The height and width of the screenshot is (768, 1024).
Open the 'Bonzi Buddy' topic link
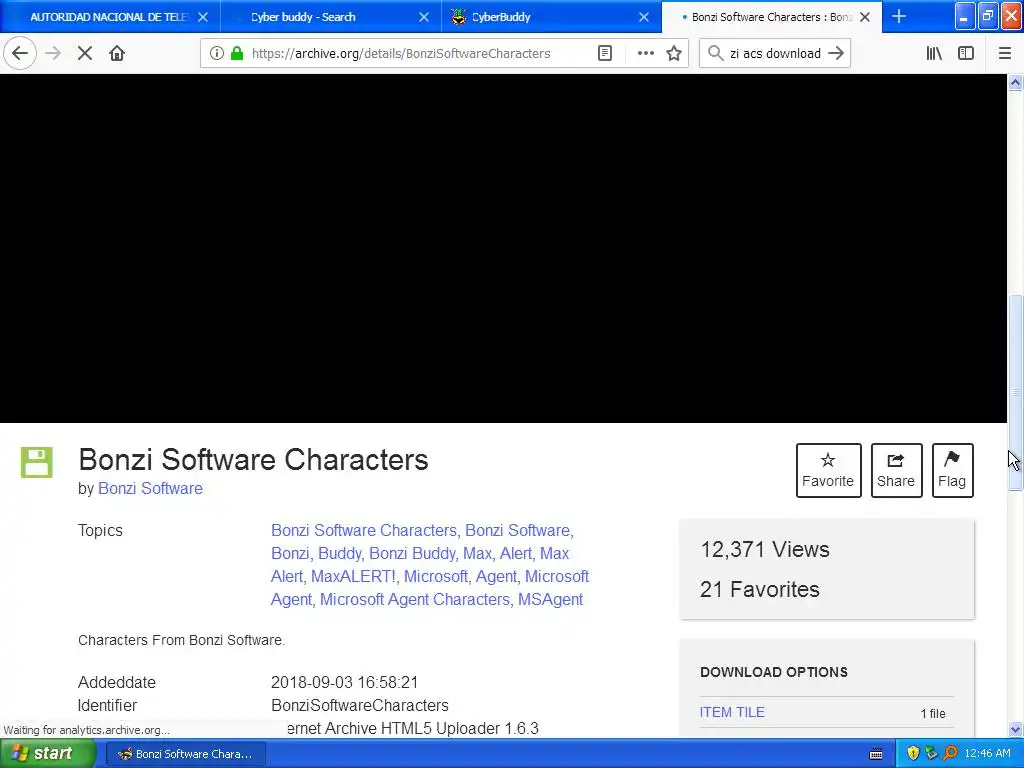point(412,553)
